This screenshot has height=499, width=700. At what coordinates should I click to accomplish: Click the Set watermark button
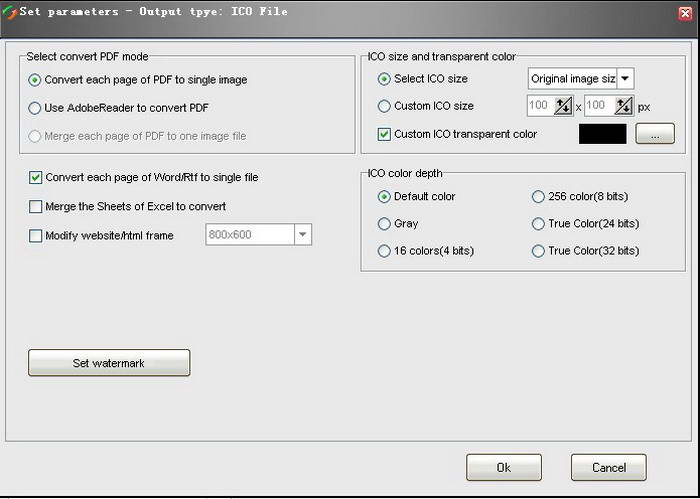(x=109, y=363)
